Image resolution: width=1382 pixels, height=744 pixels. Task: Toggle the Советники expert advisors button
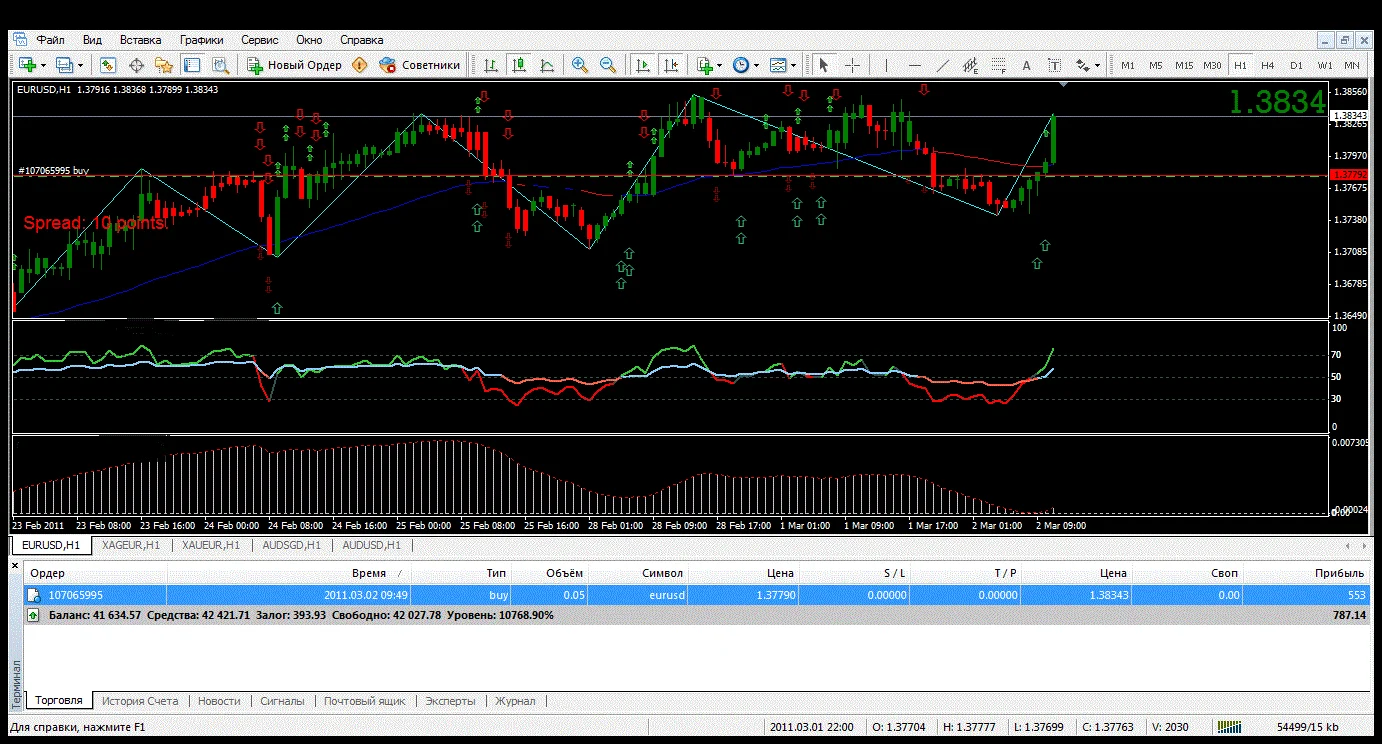[x=420, y=65]
